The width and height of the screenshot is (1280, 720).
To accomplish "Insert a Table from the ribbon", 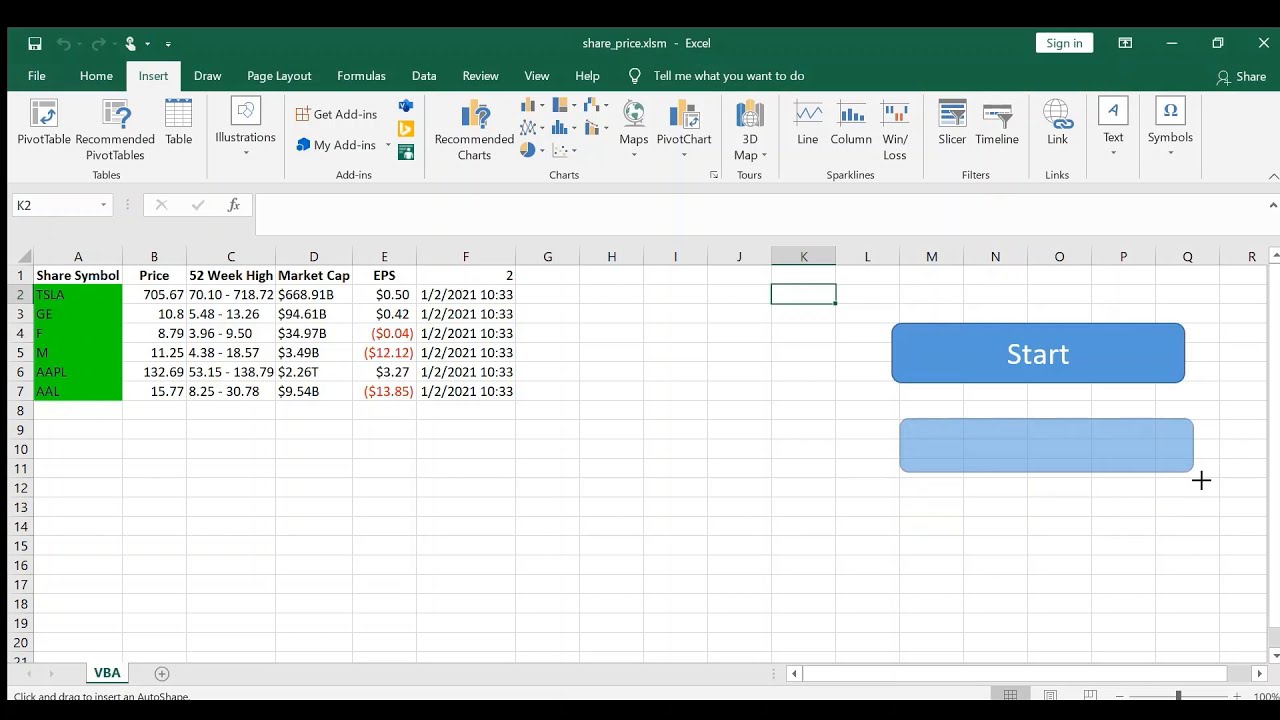I will click(x=179, y=124).
